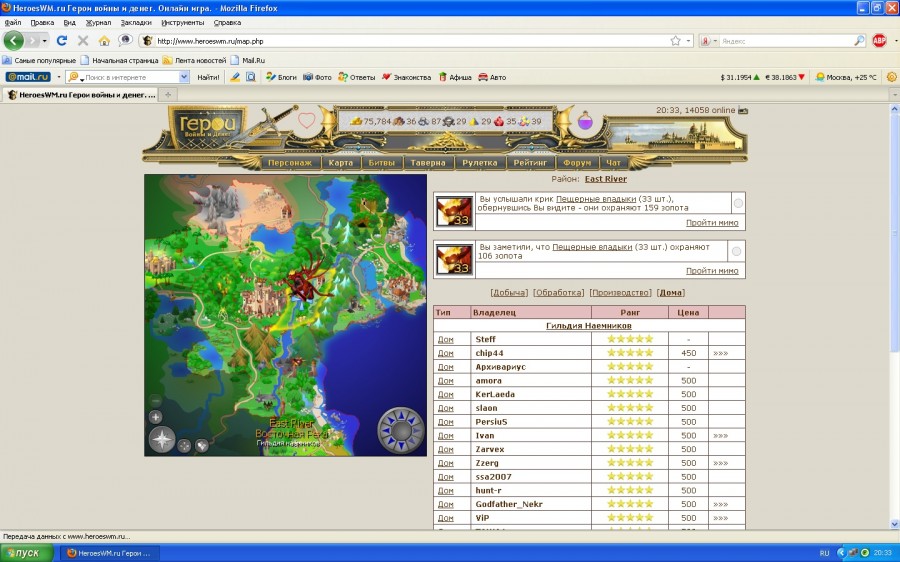Viewport: 900px width, 562px height.
Task: Open a new tab with plus button
Action: (168, 95)
